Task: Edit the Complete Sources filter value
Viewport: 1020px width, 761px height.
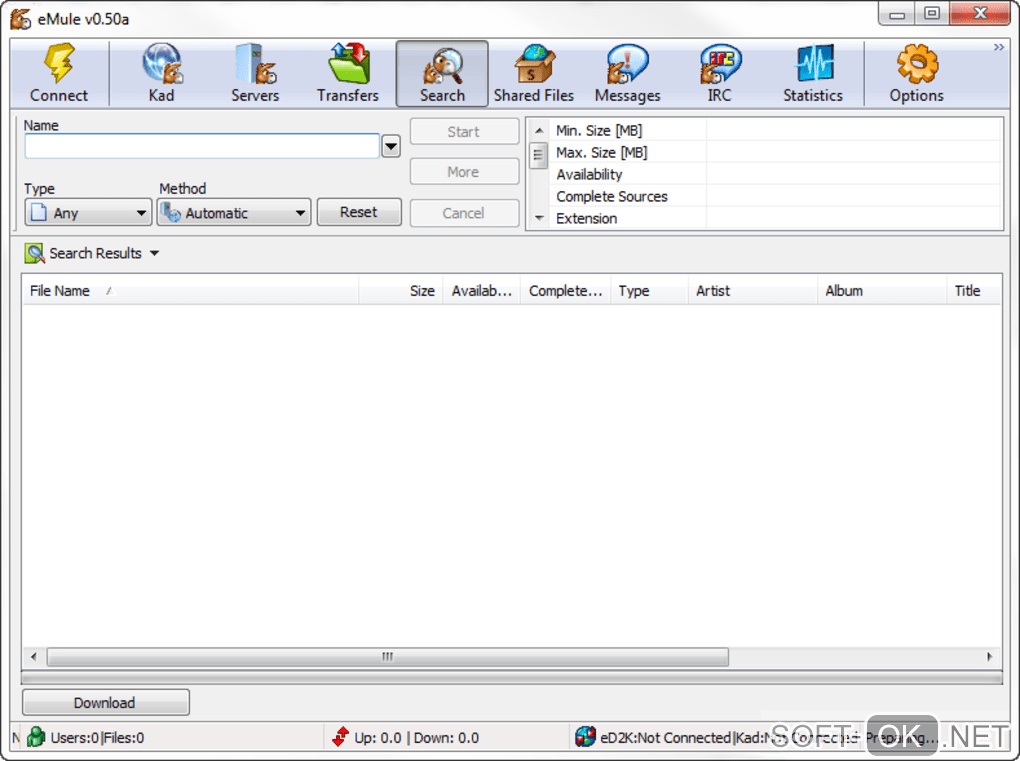Action: (853, 196)
